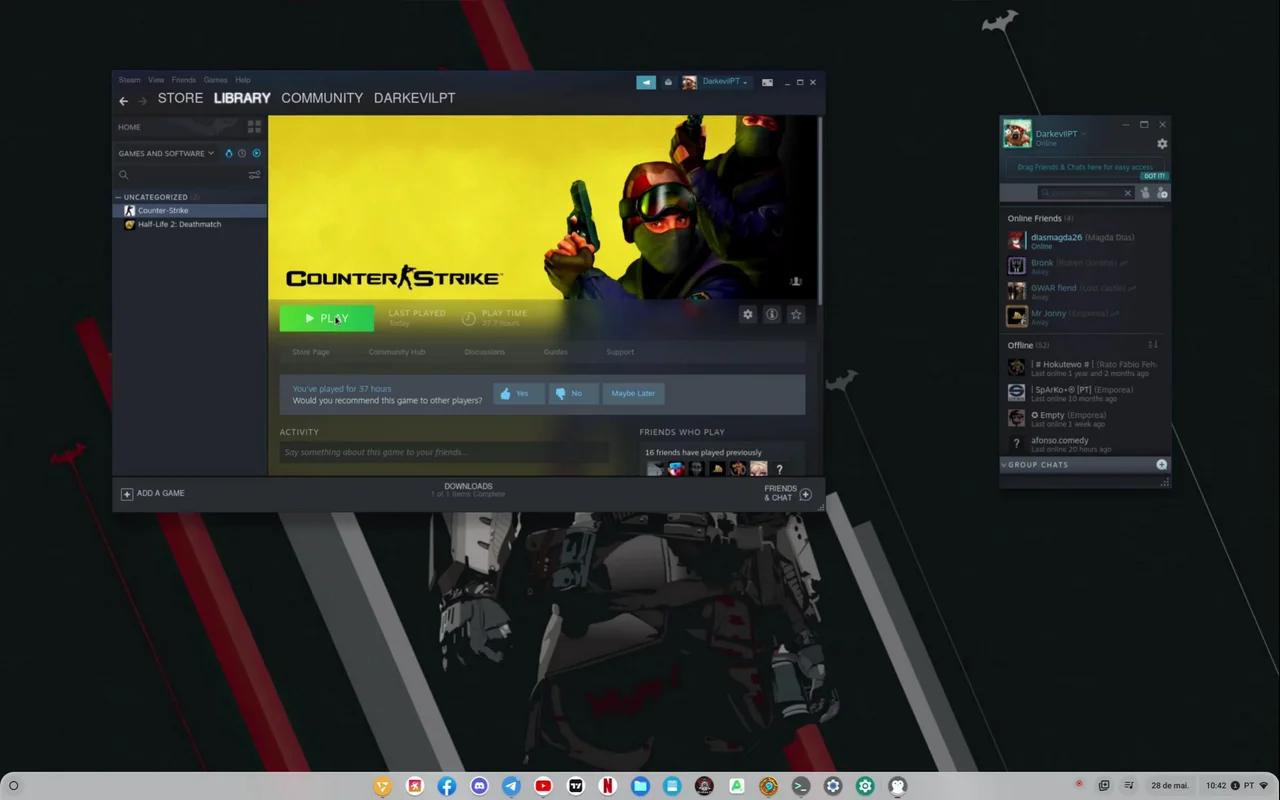1280x800 pixels.
Task: Click Add a friend icon in Friends List
Action: click(1162, 193)
